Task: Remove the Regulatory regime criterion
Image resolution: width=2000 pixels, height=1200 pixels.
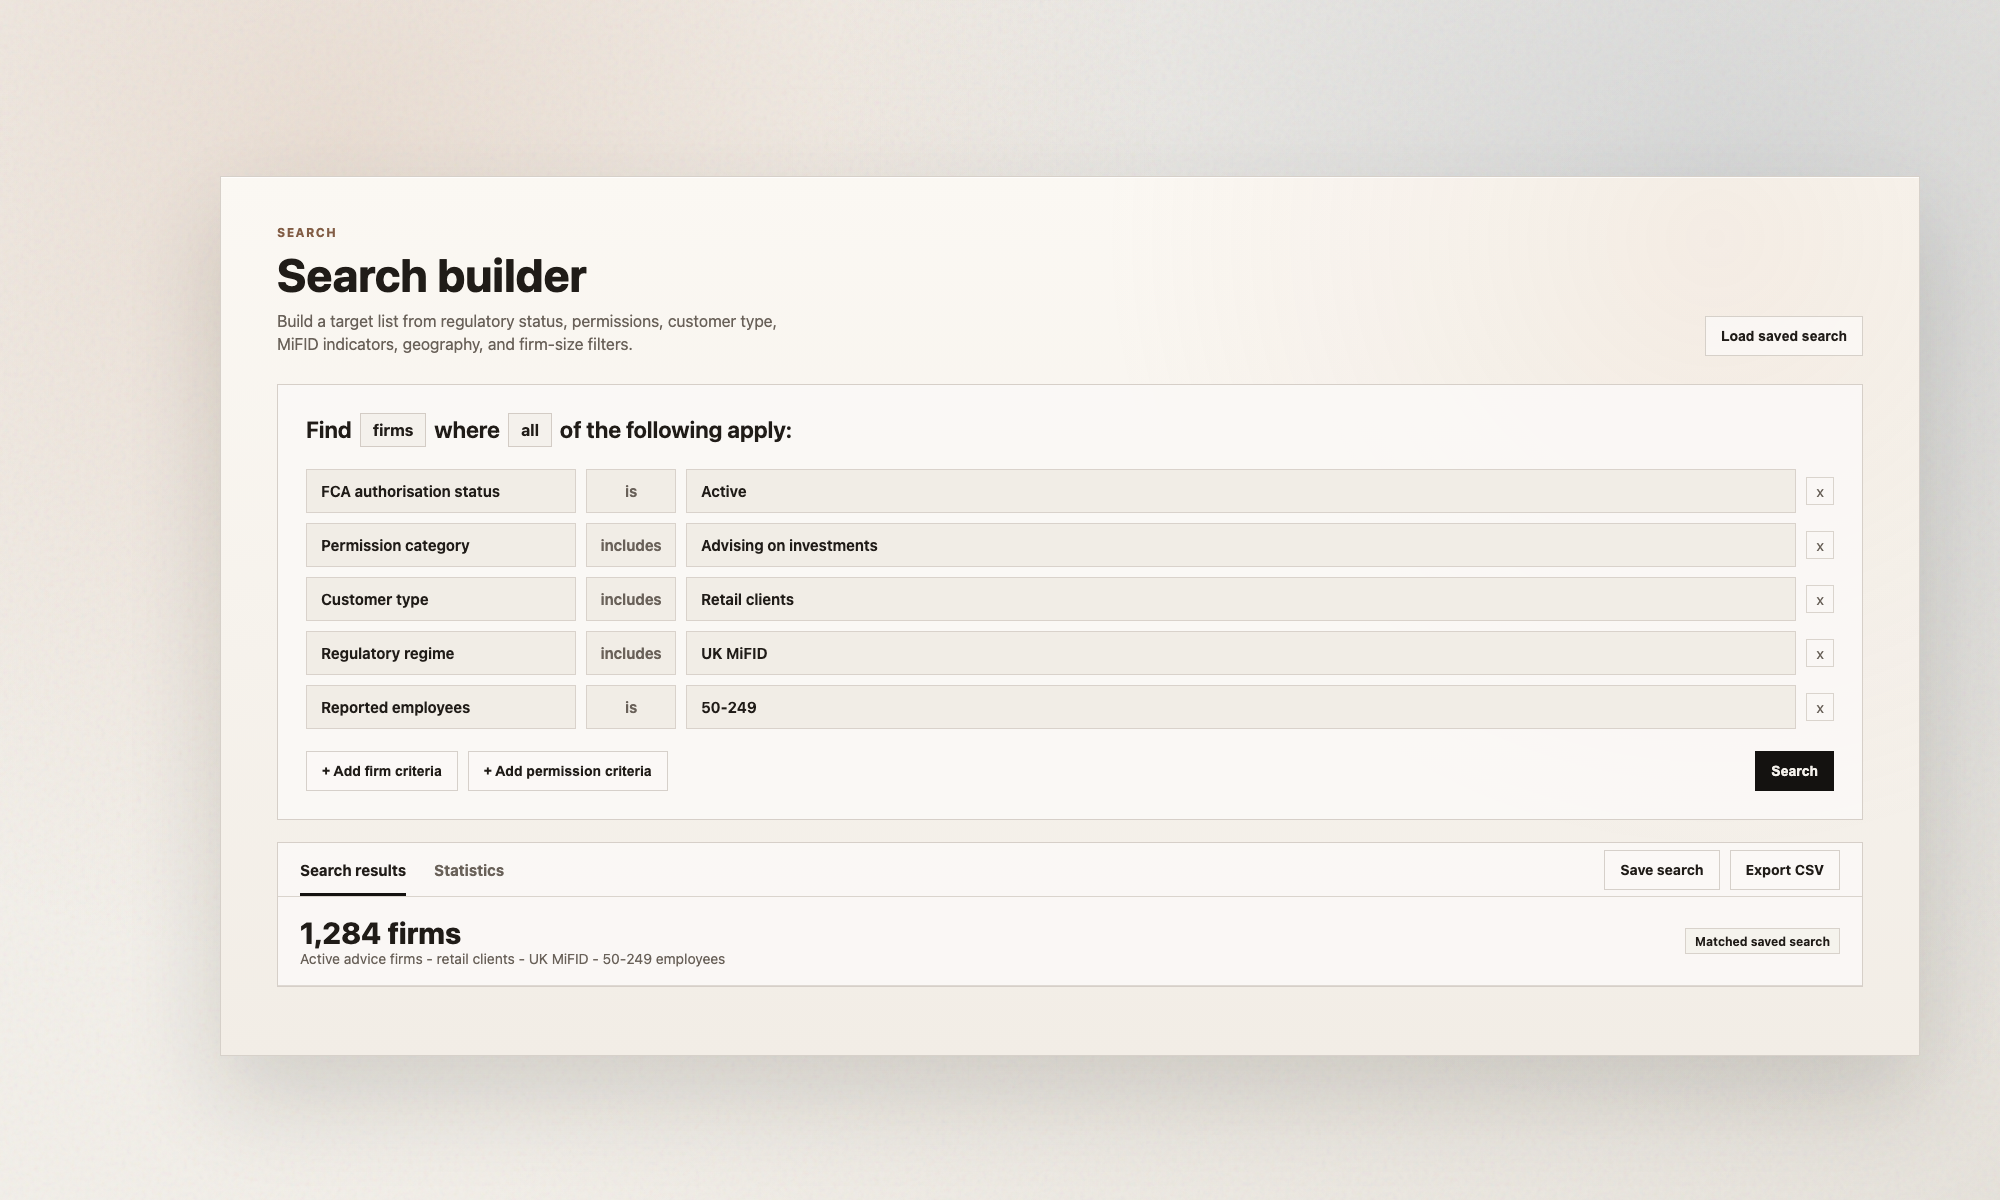Action: (x=1819, y=653)
